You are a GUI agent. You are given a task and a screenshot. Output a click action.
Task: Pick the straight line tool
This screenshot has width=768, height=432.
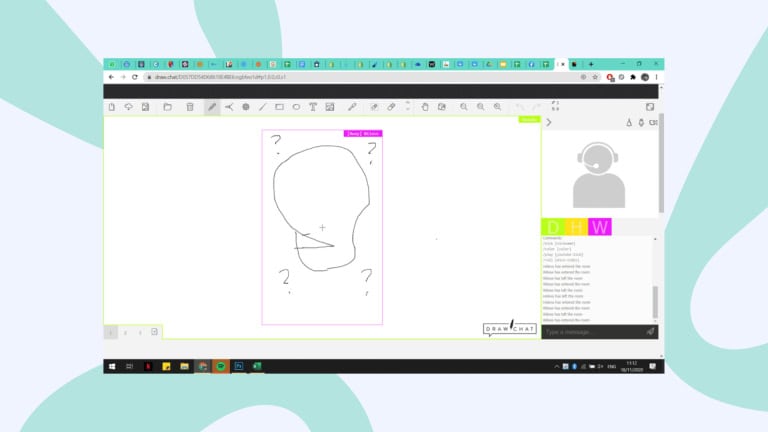click(x=263, y=107)
